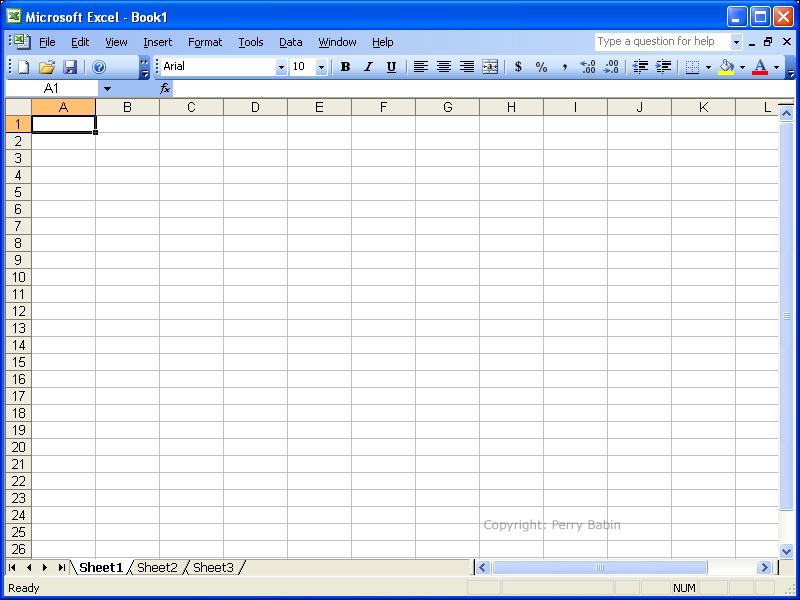
Task: Switch to the Sheet2 tab
Action: point(157,567)
